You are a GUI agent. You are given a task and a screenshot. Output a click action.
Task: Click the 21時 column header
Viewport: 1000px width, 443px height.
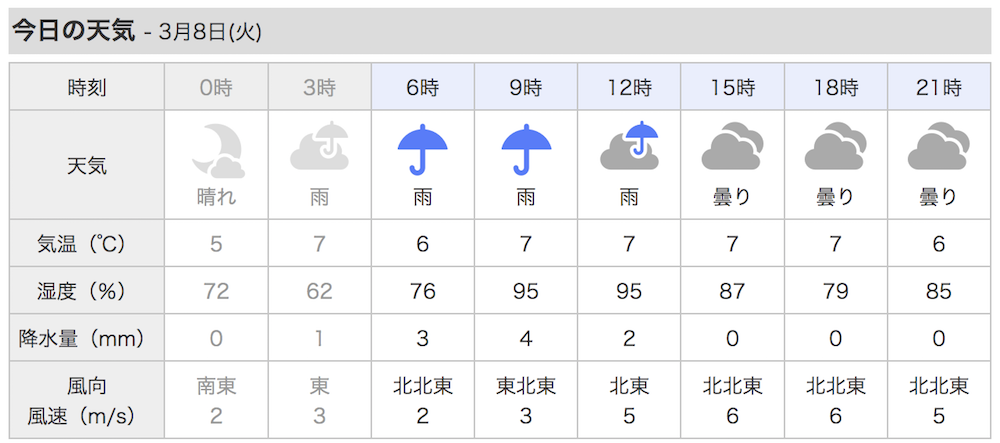click(x=939, y=87)
